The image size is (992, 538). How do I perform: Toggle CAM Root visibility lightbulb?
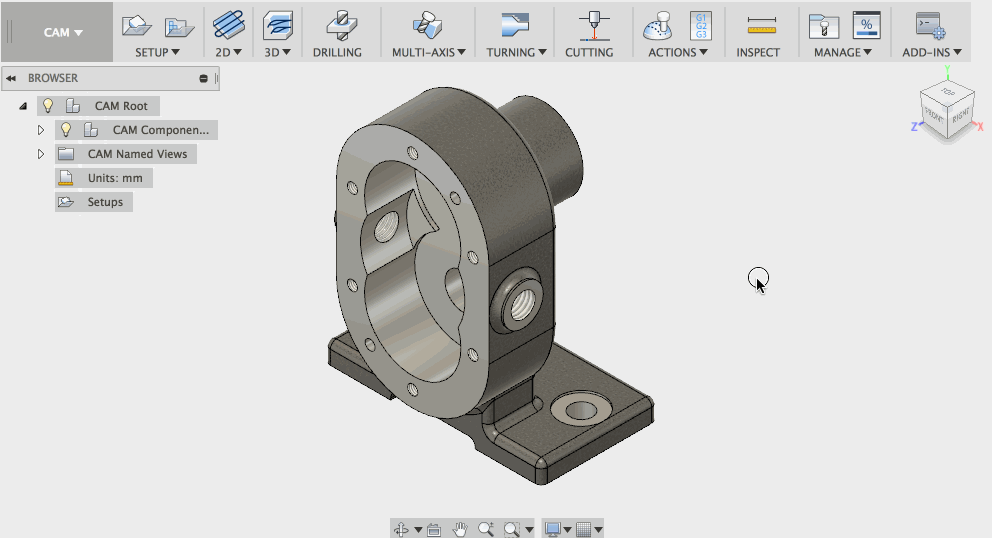tap(47, 106)
